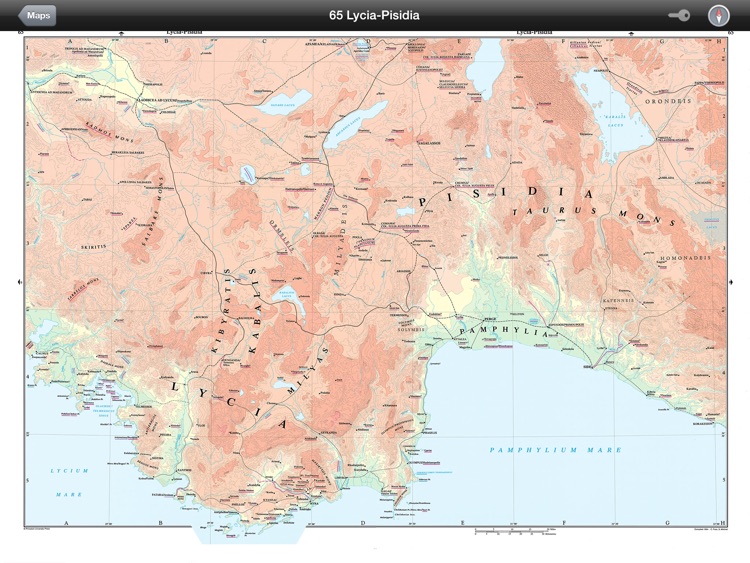Viewport: 750px width, 563px height.
Task: Tap the ORONDEIS label
Action: (x=668, y=101)
